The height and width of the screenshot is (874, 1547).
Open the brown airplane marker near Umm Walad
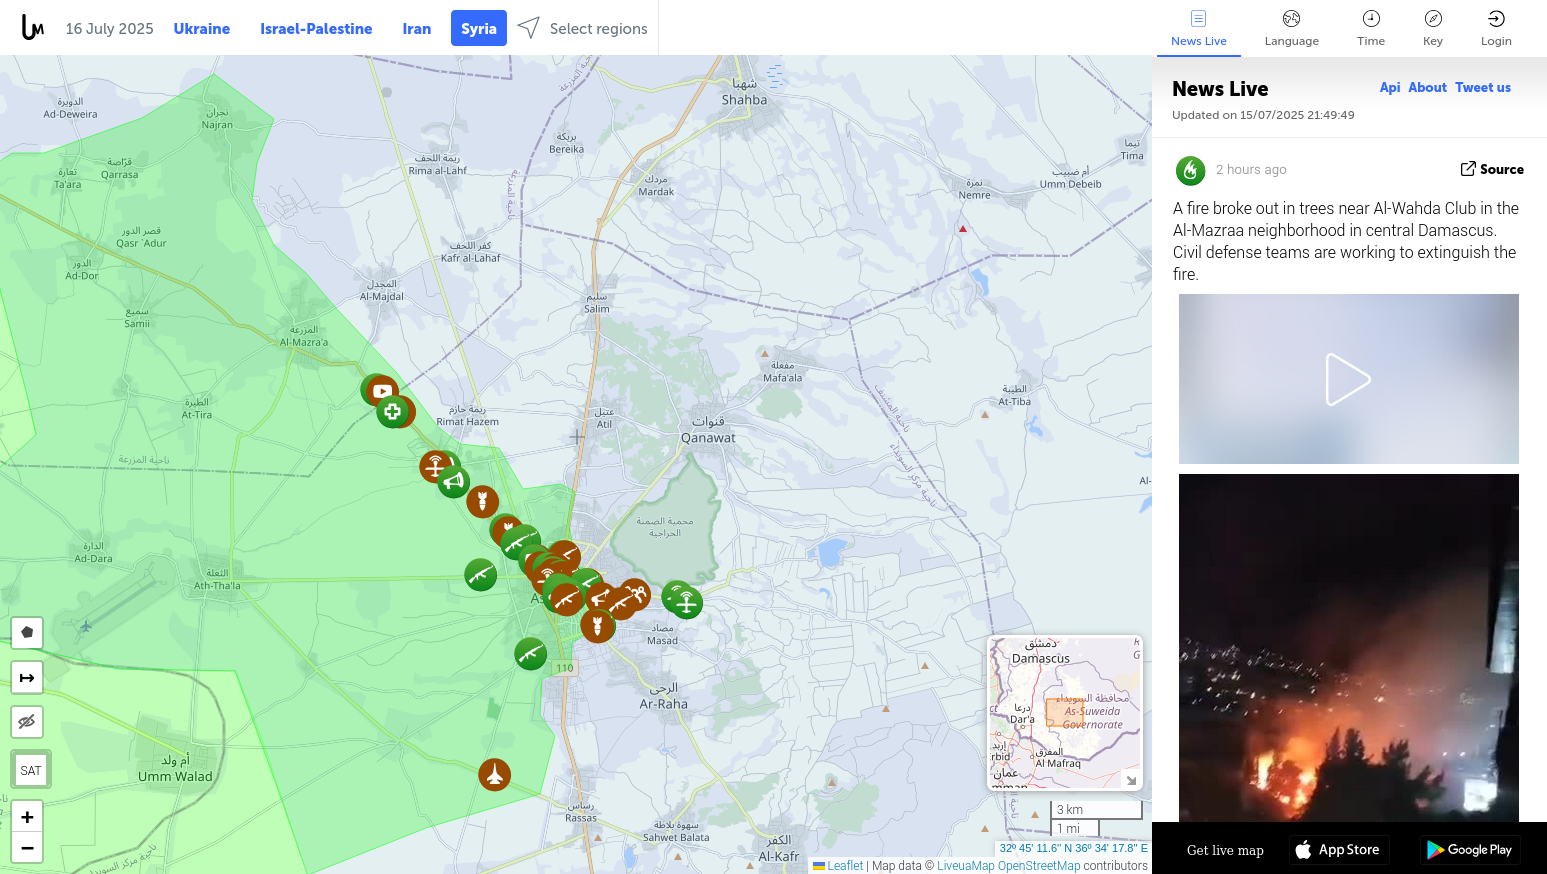[494, 774]
